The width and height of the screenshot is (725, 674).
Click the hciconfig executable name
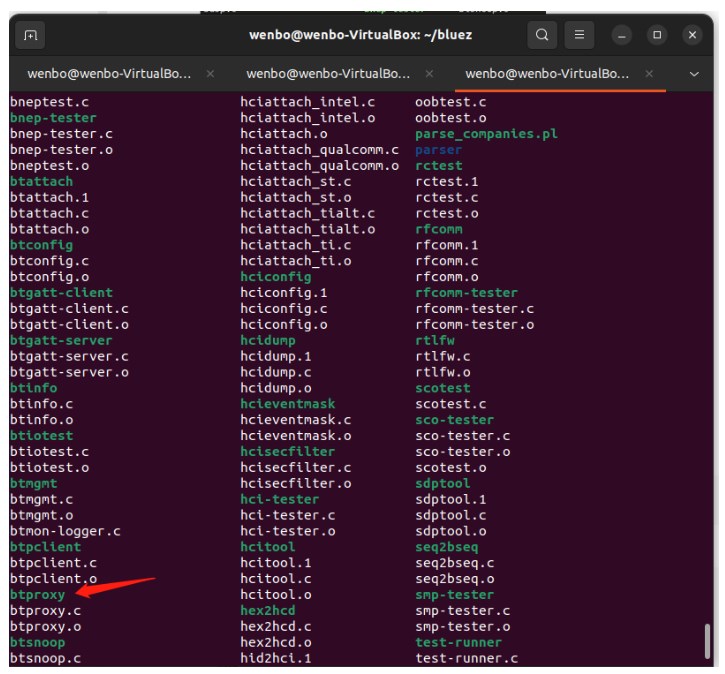pos(276,277)
